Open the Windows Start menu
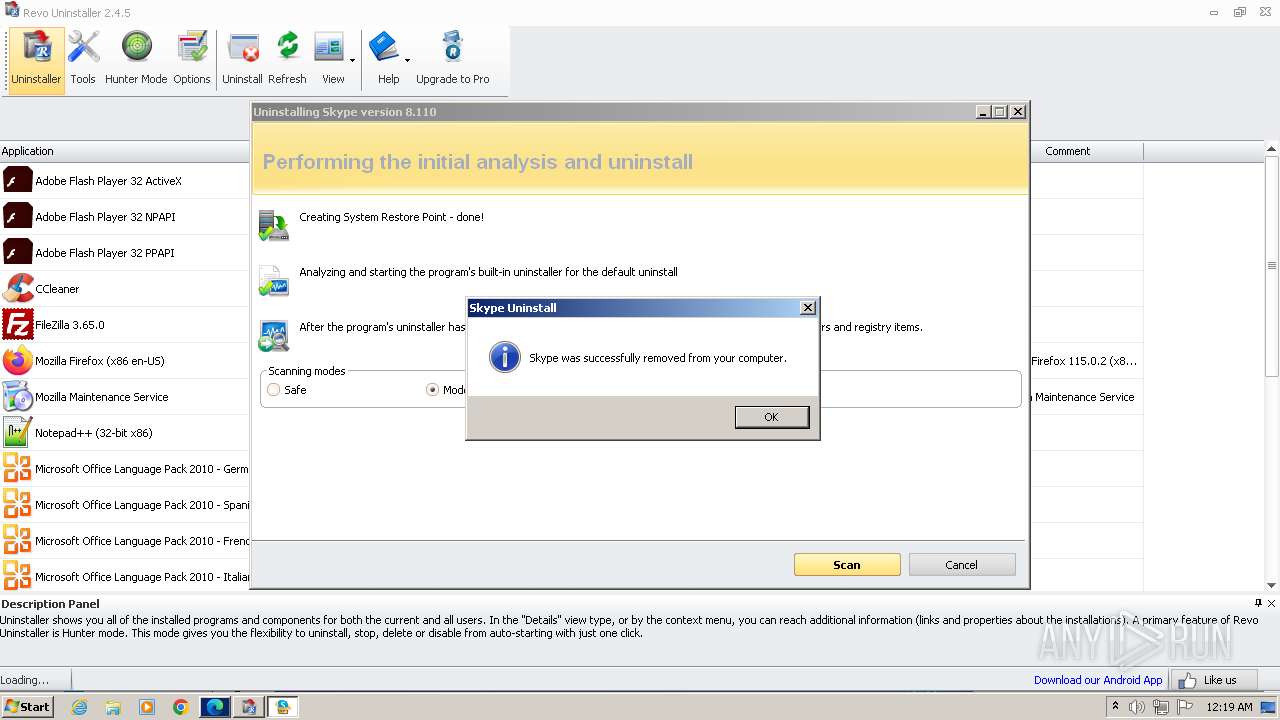 click(x=27, y=706)
